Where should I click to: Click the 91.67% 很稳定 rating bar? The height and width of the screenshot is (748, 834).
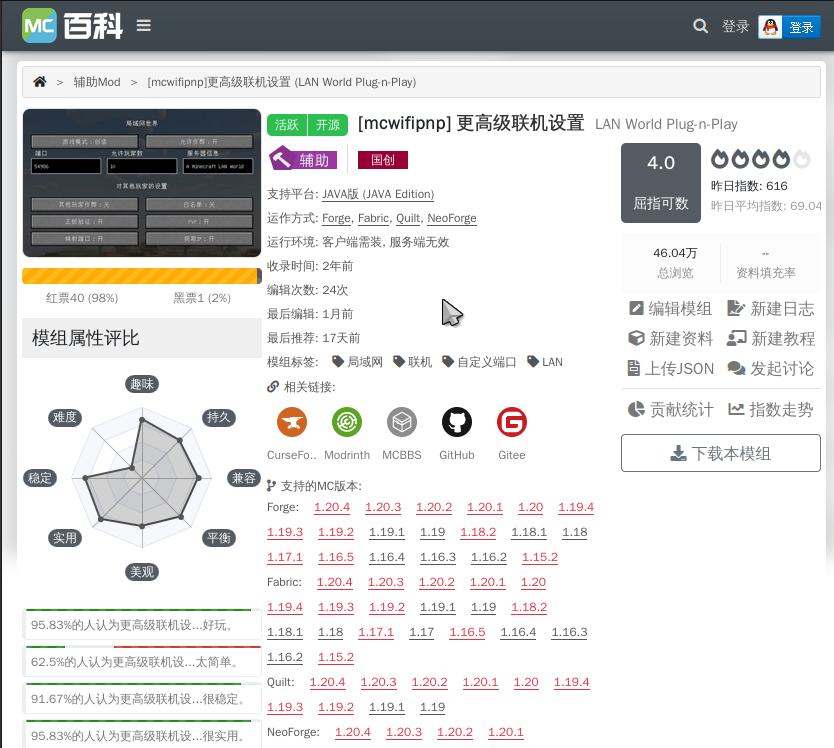[142, 698]
